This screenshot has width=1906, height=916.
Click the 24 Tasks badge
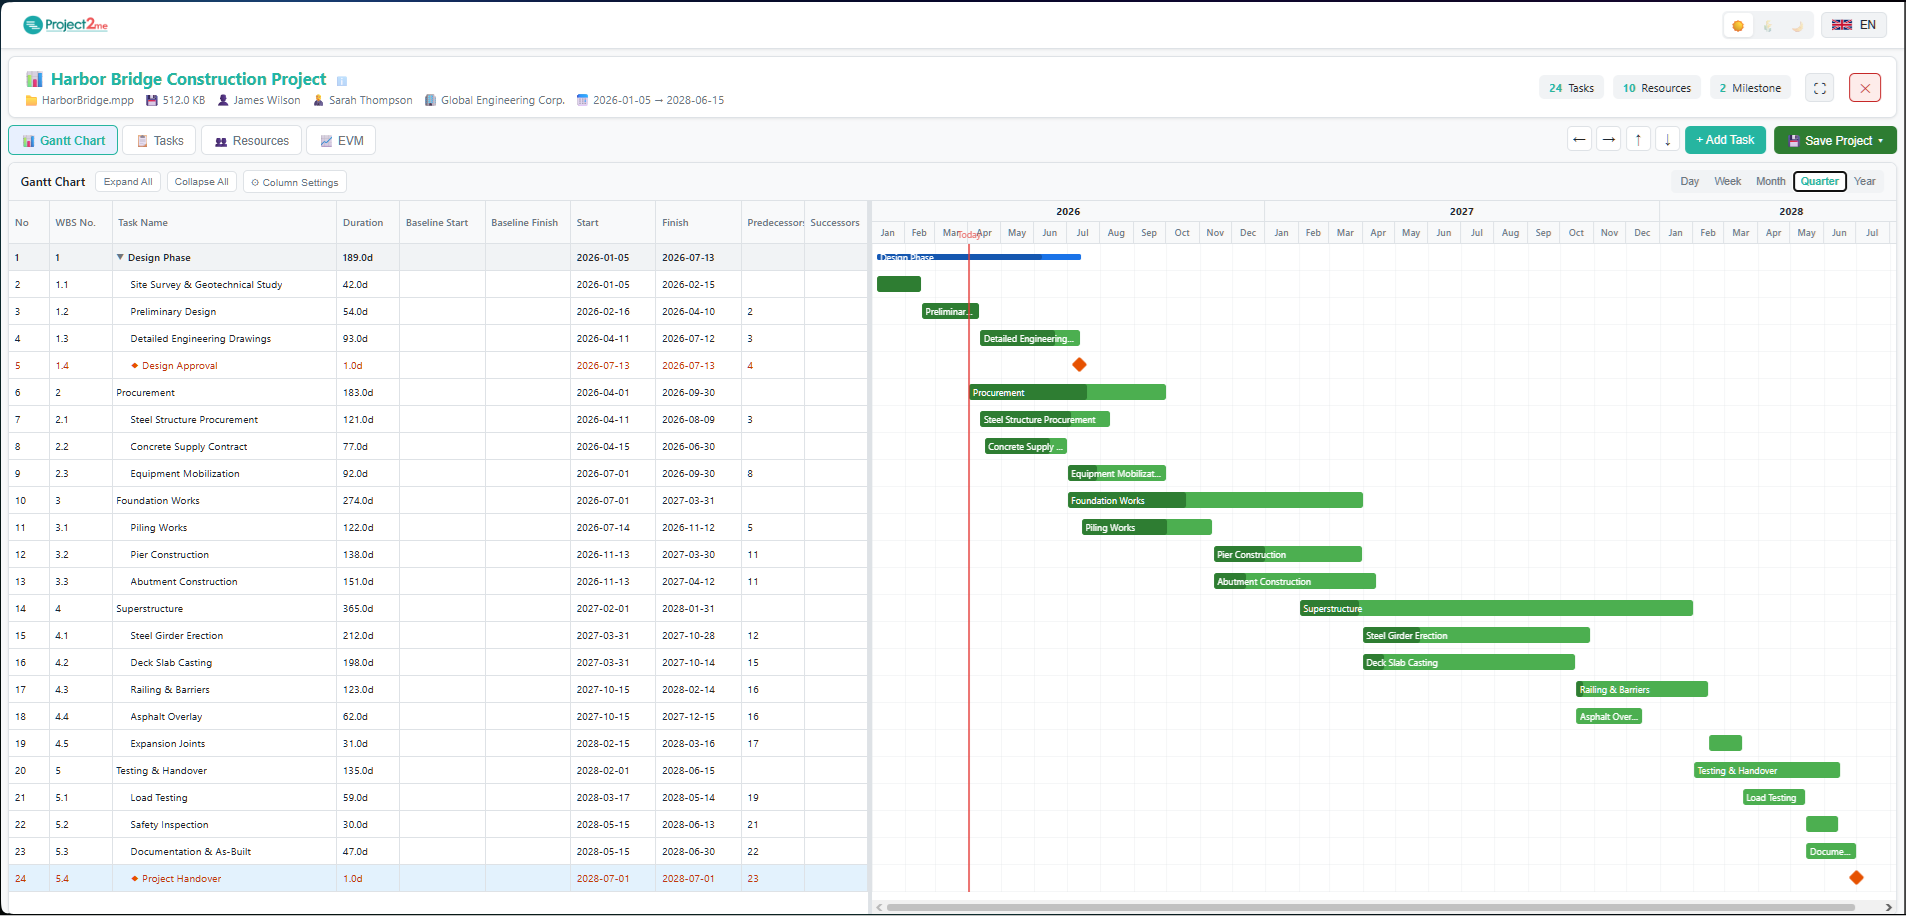(1571, 88)
